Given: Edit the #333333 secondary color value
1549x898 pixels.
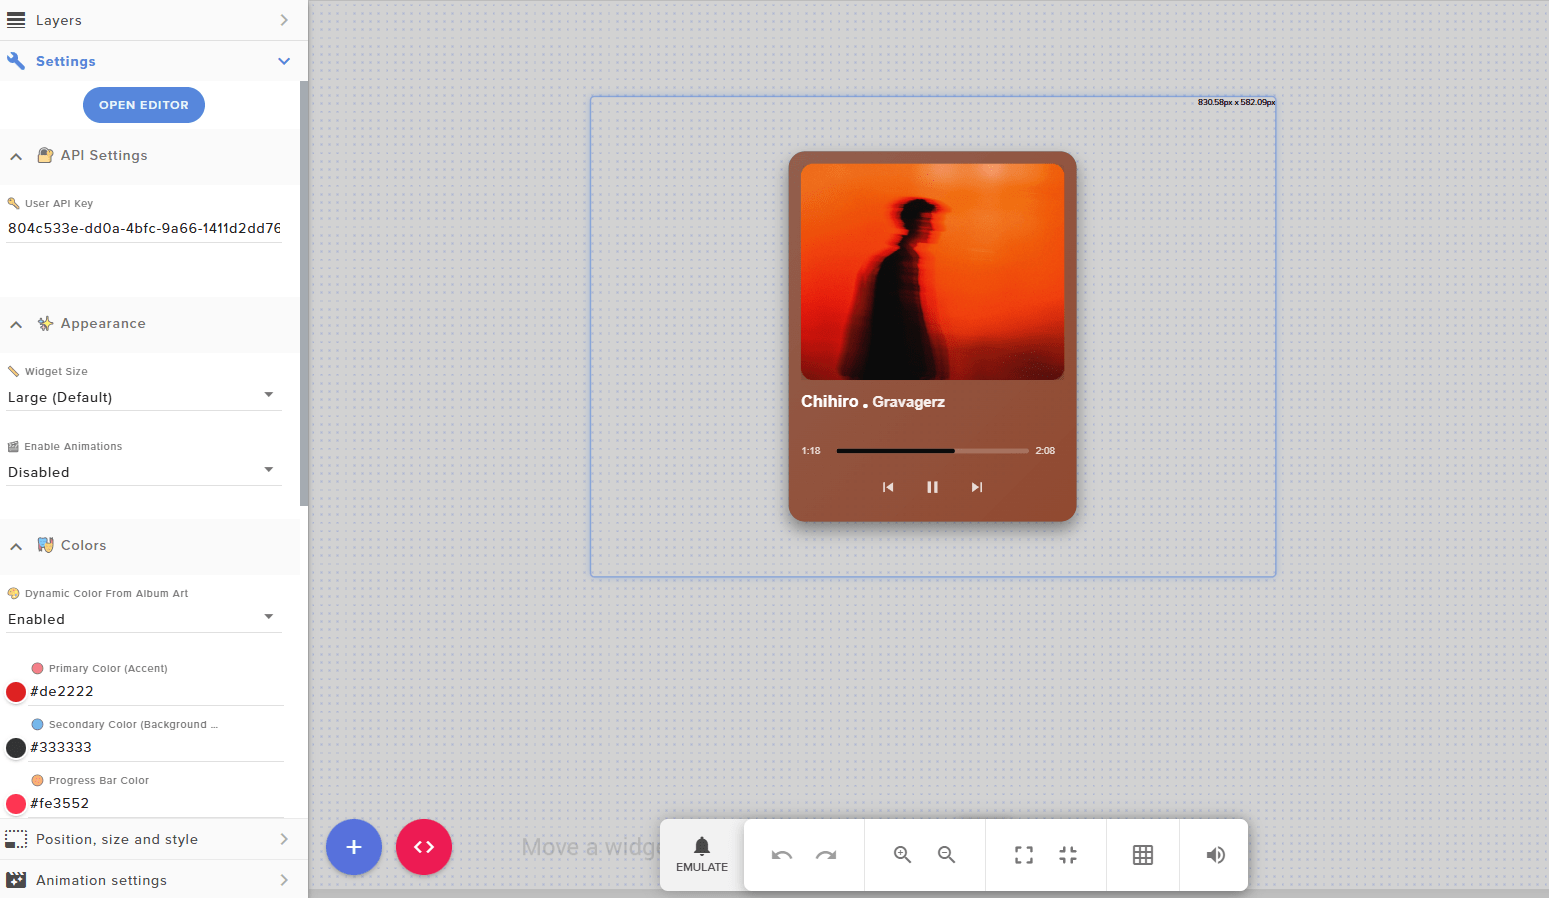Looking at the screenshot, I should point(156,747).
